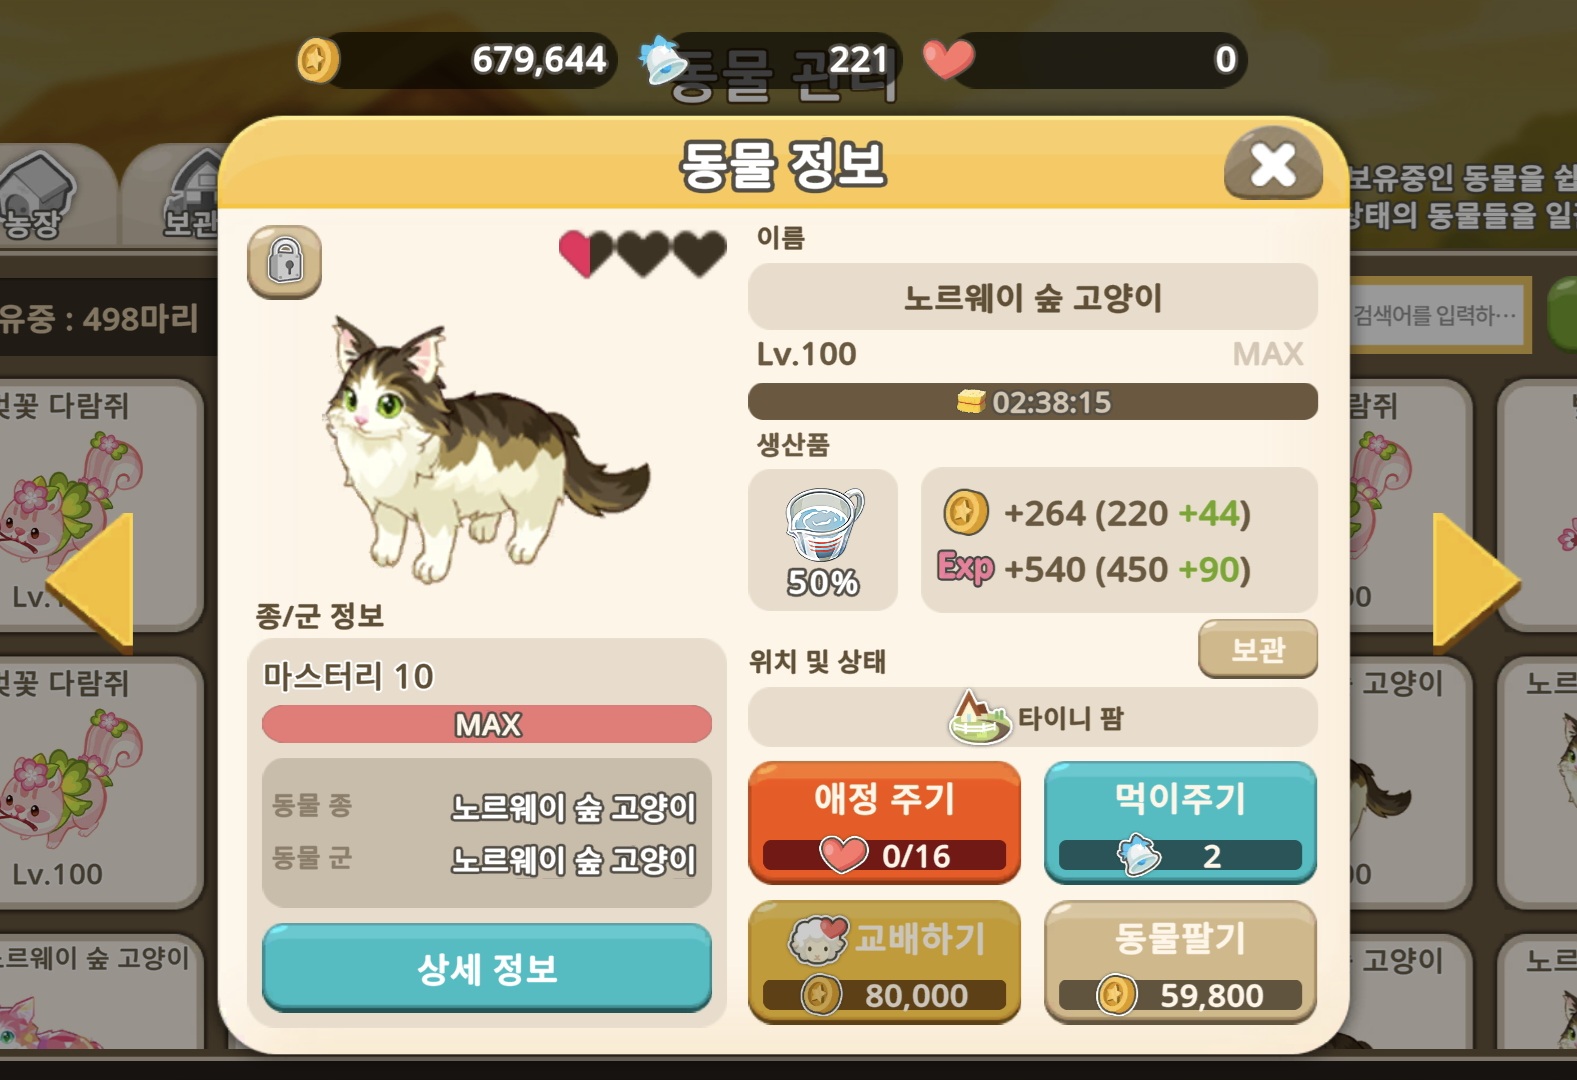Toggle the animal lock icon

click(x=285, y=262)
